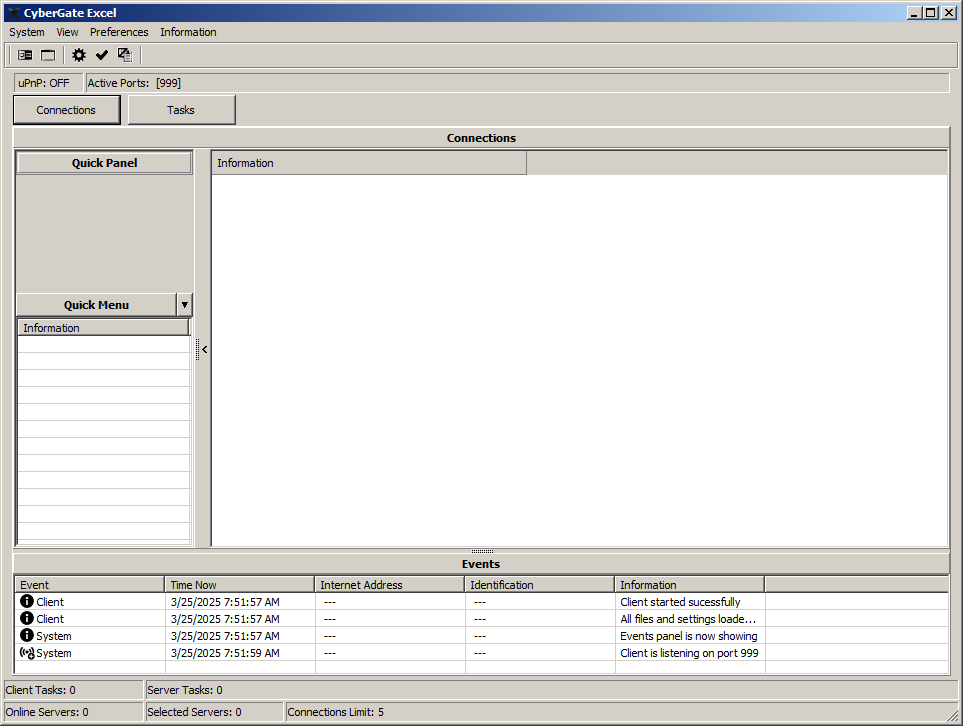Viewport: 963px width, 726px height.
Task: Click the list-panel icon in the toolbar
Action: pos(25,55)
